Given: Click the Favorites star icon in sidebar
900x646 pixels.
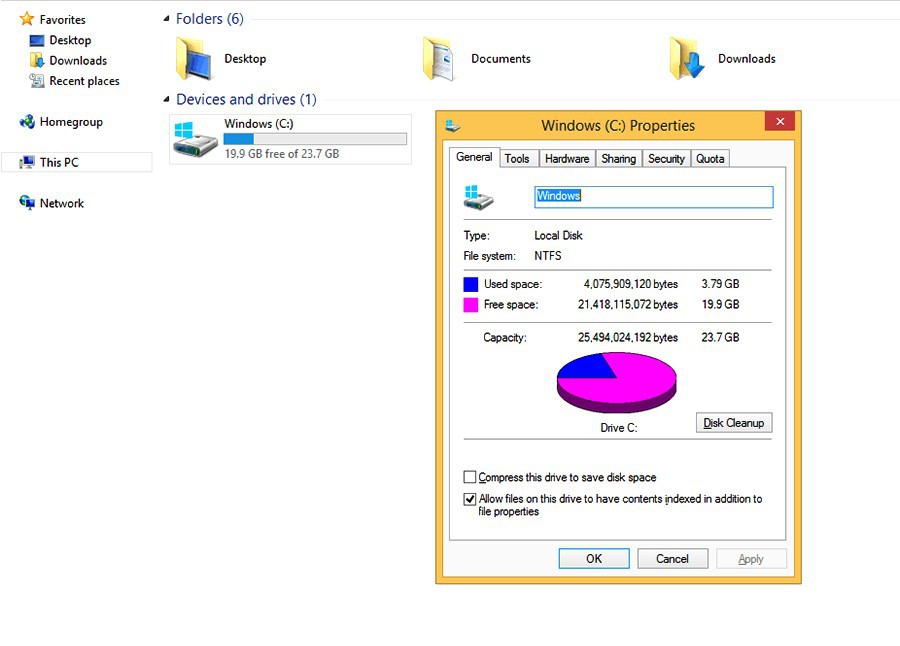Looking at the screenshot, I should (27, 19).
